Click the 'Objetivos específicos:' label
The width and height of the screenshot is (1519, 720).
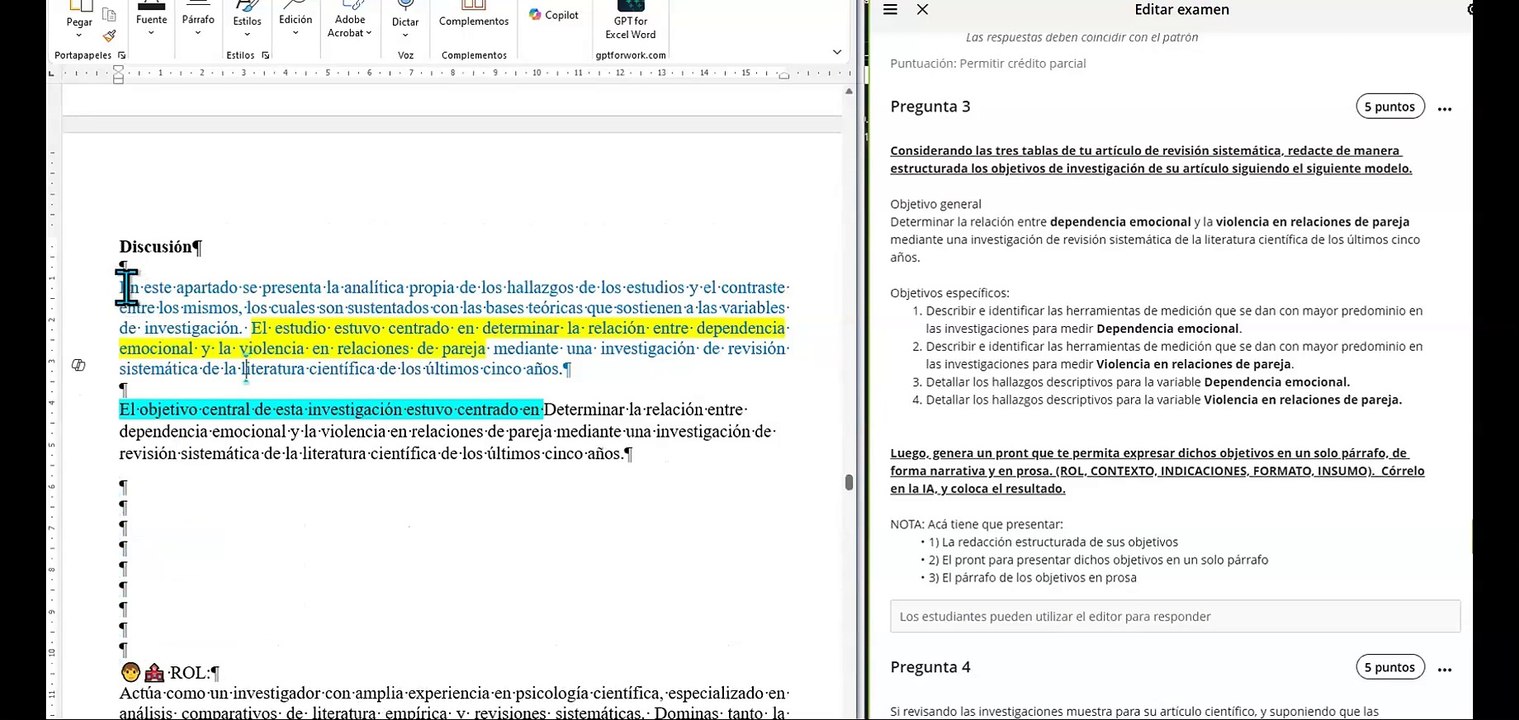950,293
